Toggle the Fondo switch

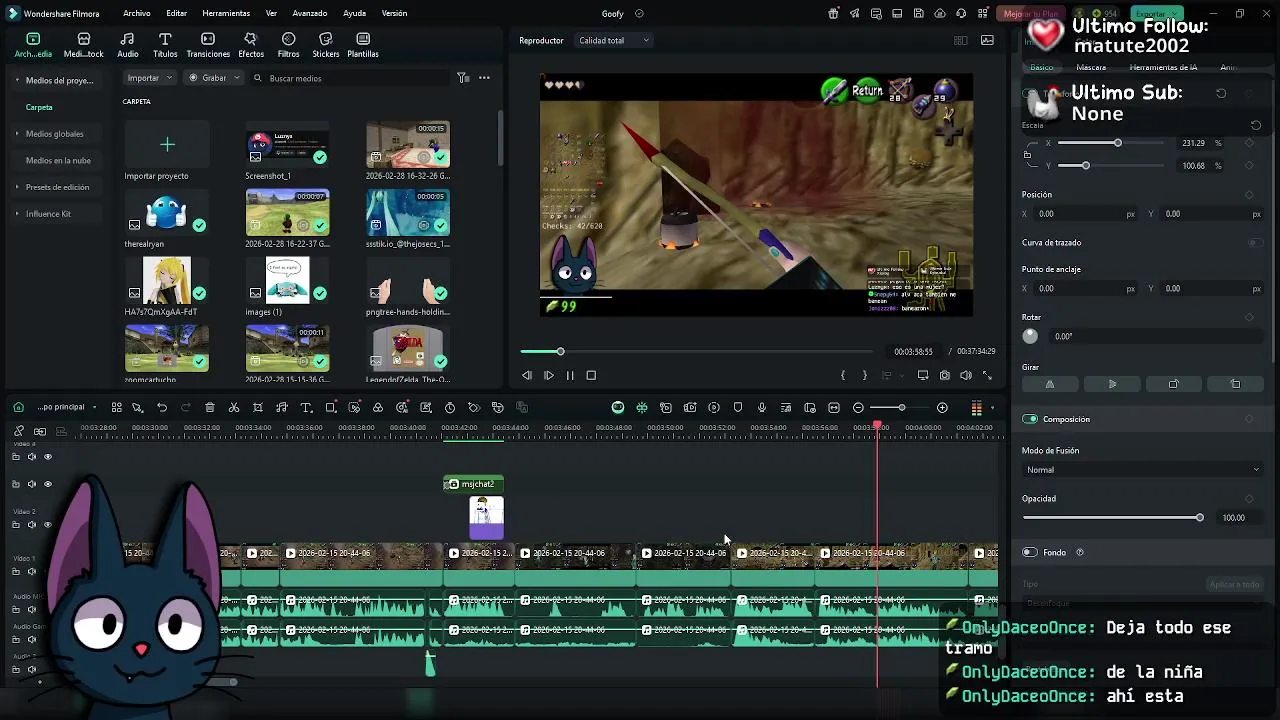pos(1030,552)
